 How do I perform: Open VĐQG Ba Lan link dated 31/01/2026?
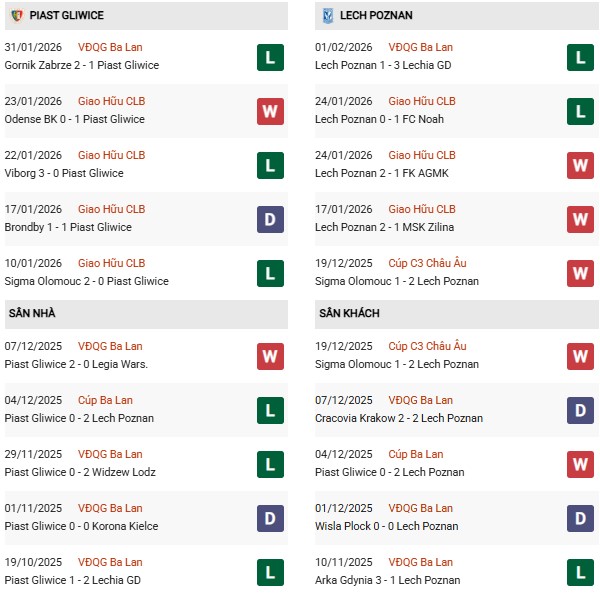tap(111, 47)
